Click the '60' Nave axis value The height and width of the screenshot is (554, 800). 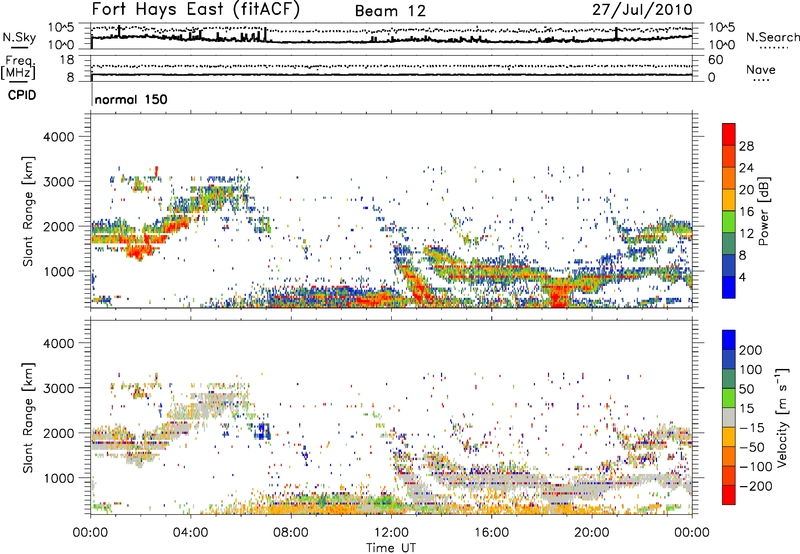click(716, 60)
